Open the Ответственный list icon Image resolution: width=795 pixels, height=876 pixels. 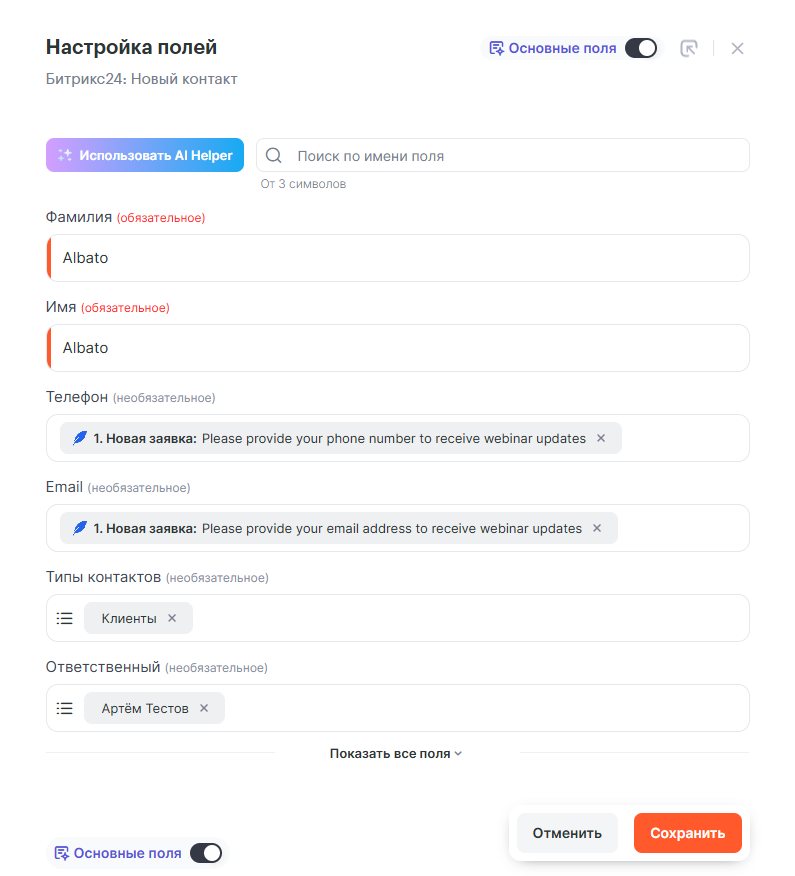pos(65,708)
